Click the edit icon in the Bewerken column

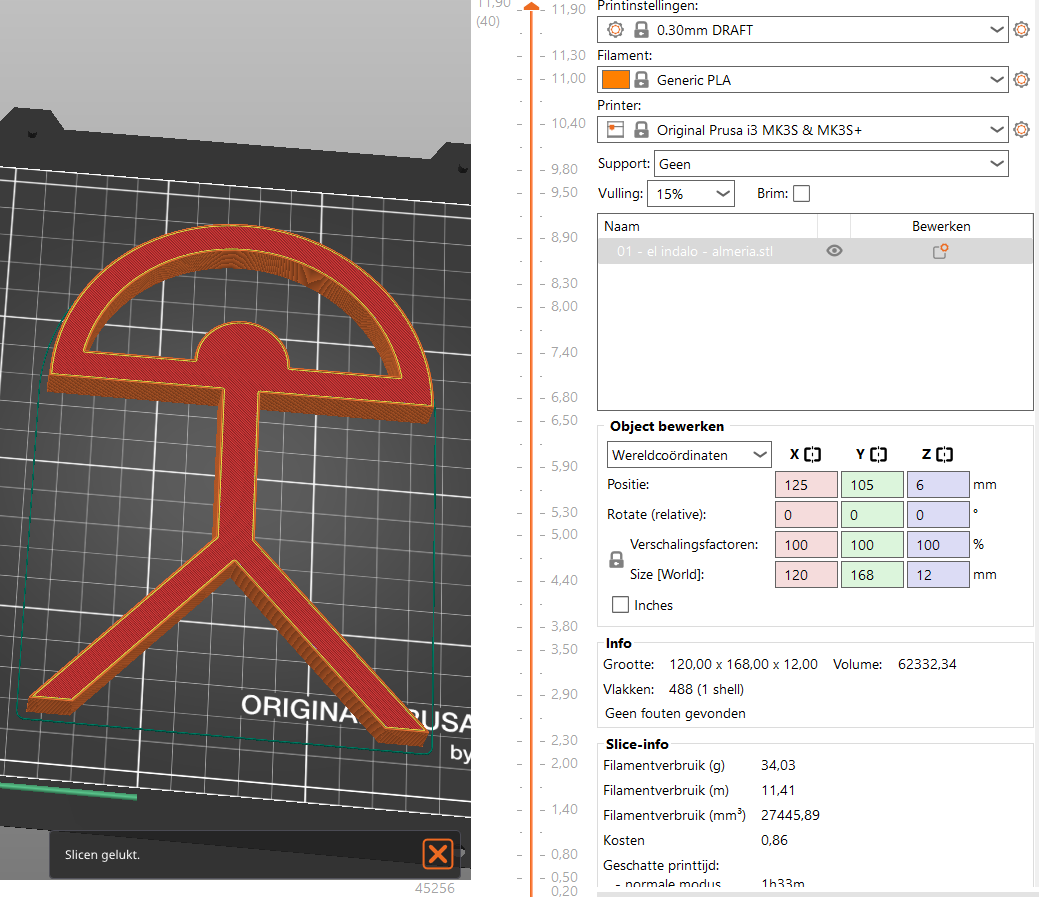pyautogui.click(x=940, y=251)
